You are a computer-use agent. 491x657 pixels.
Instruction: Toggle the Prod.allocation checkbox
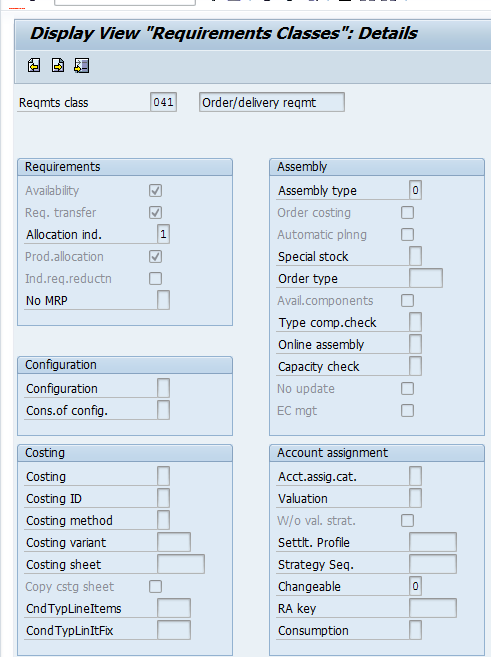(155, 256)
